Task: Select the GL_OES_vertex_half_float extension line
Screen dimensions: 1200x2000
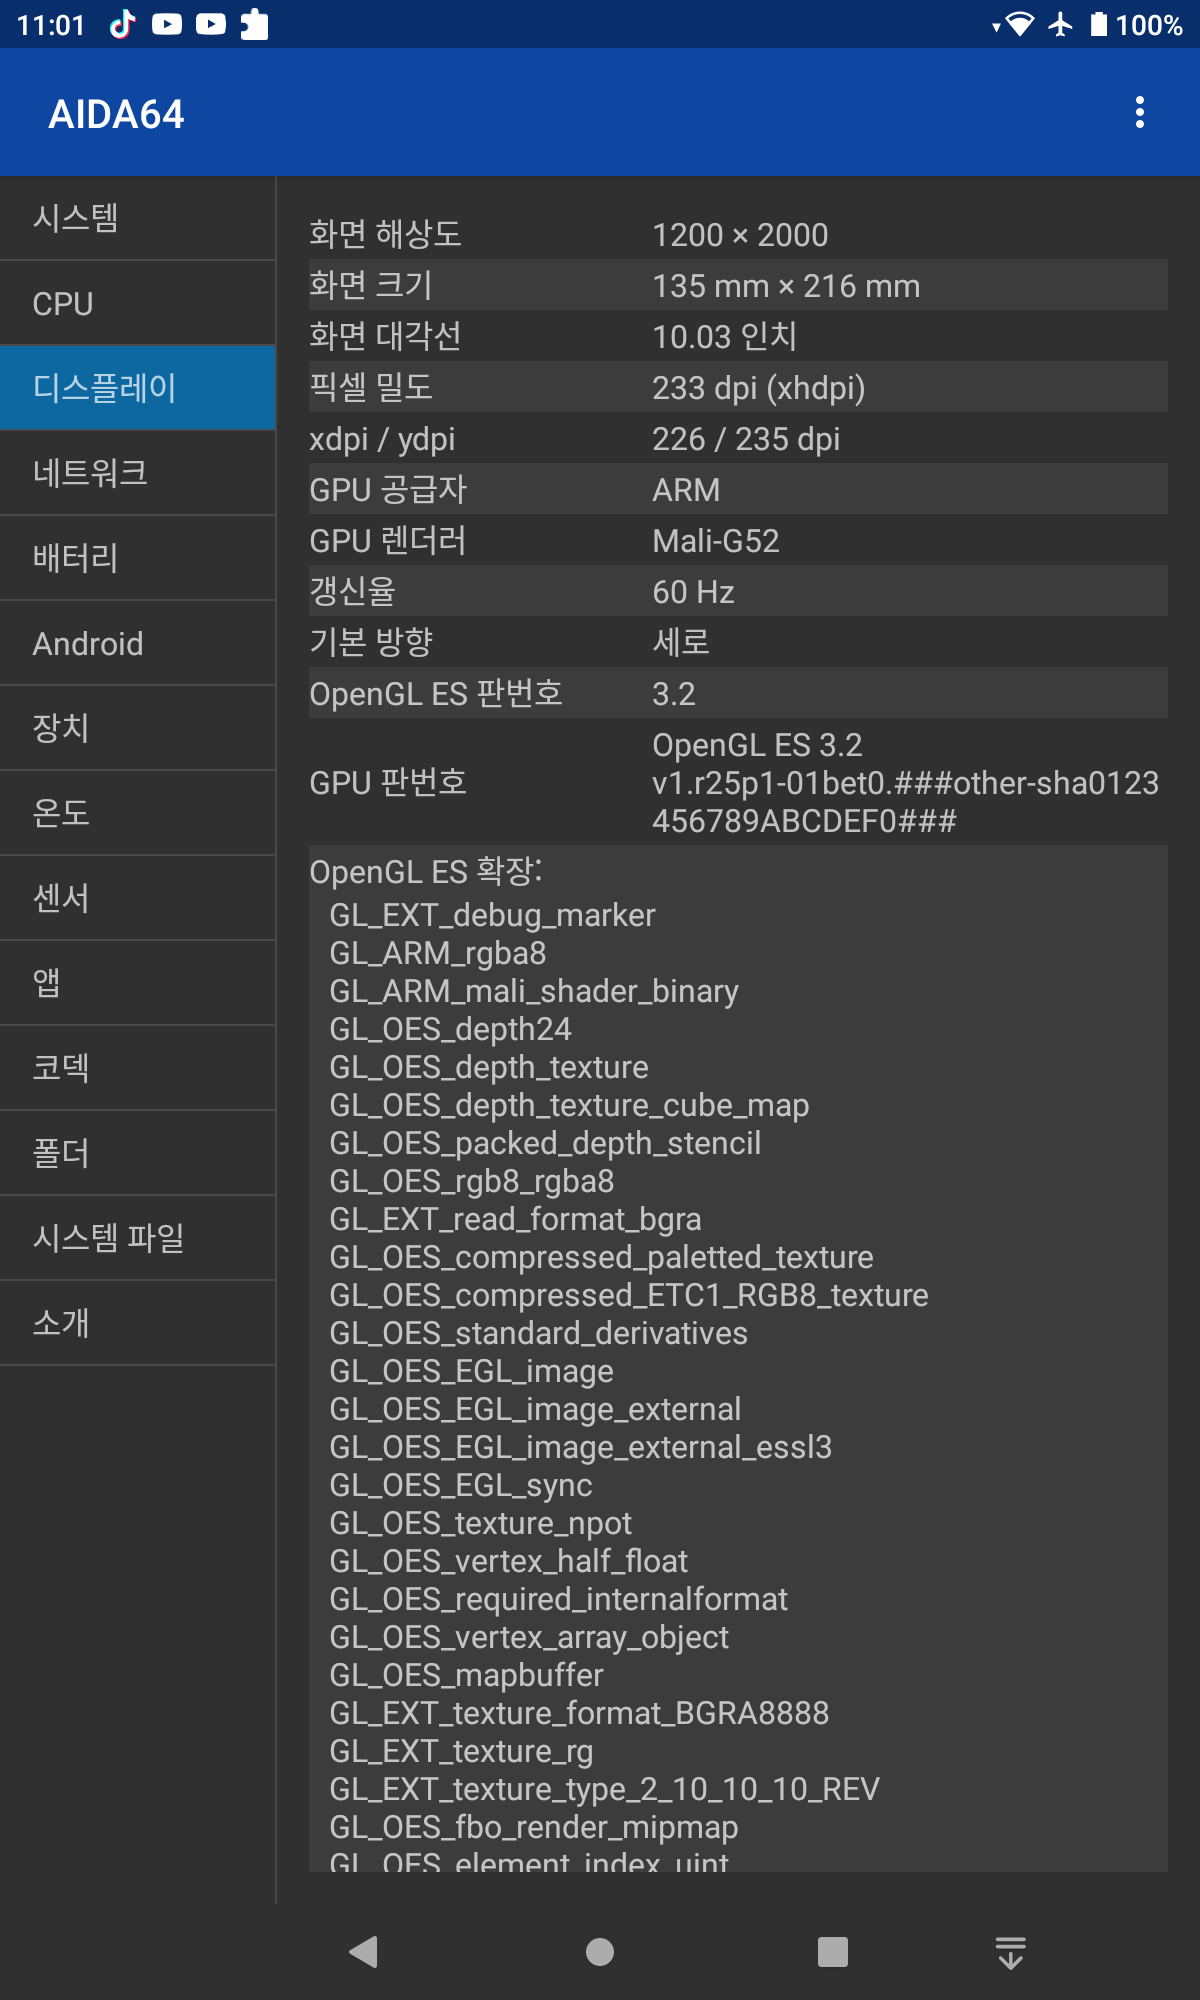Action: click(x=509, y=1561)
